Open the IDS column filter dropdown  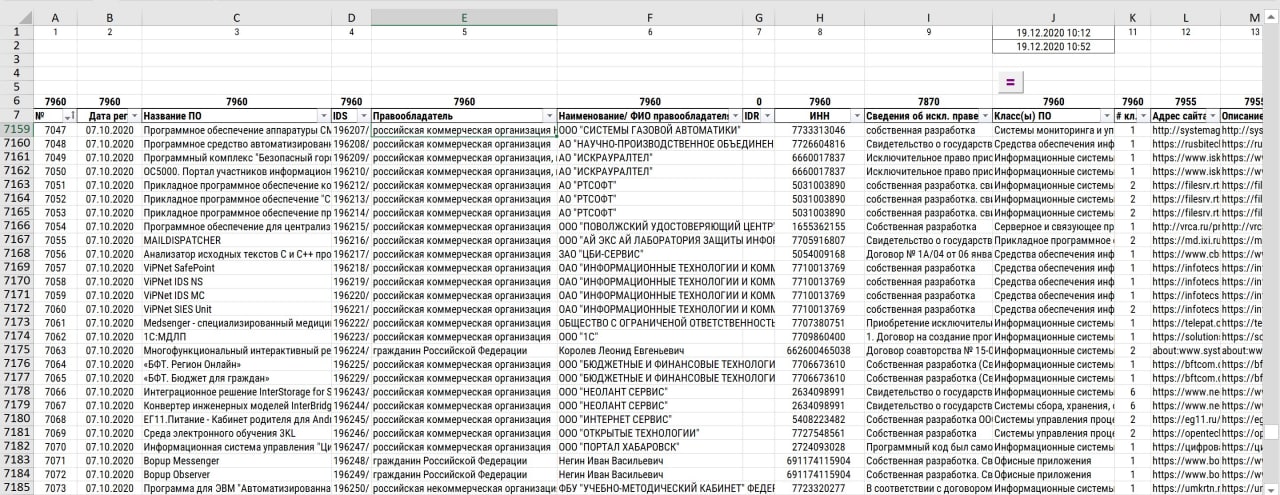click(363, 116)
